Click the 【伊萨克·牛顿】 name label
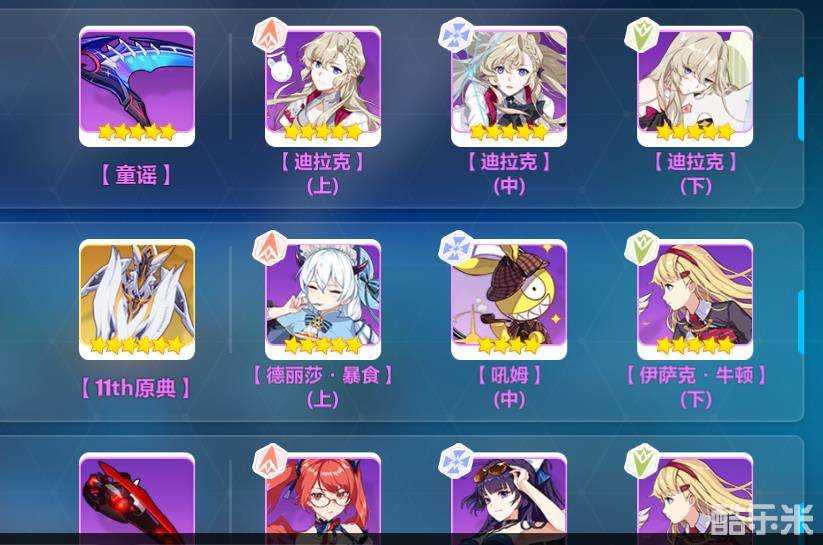Screen dimensions: 823x545 tap(696, 375)
